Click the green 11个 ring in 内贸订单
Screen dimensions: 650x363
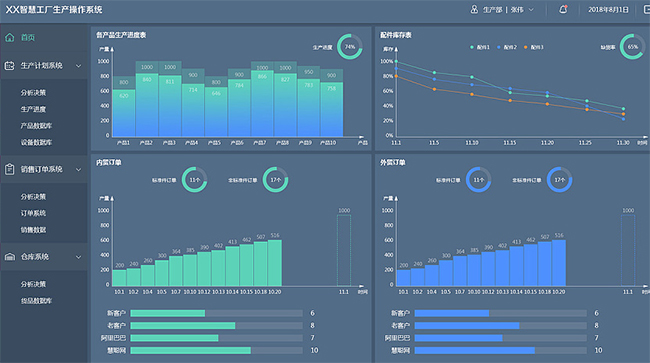click(x=194, y=179)
